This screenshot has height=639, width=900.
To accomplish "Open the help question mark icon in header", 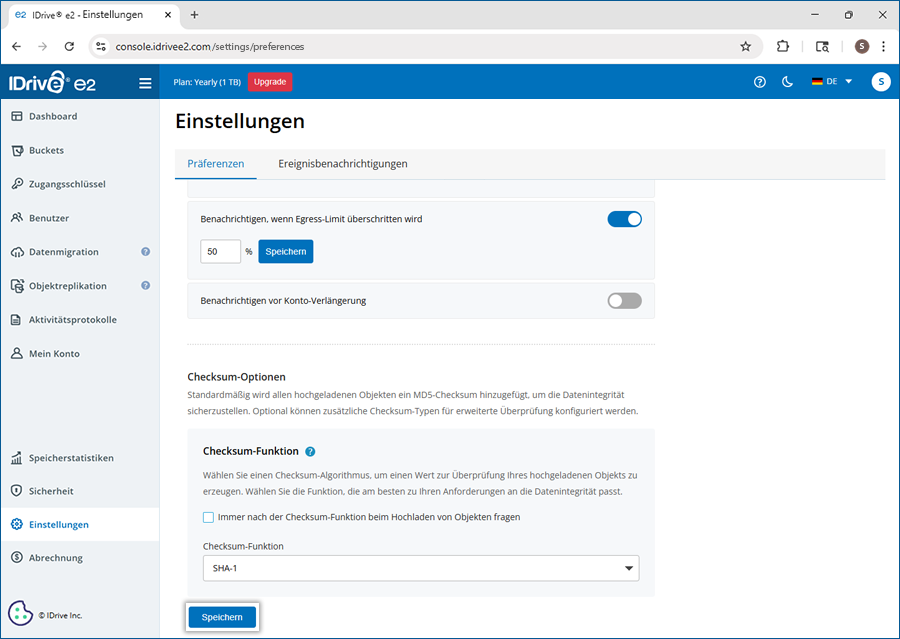I will (760, 82).
